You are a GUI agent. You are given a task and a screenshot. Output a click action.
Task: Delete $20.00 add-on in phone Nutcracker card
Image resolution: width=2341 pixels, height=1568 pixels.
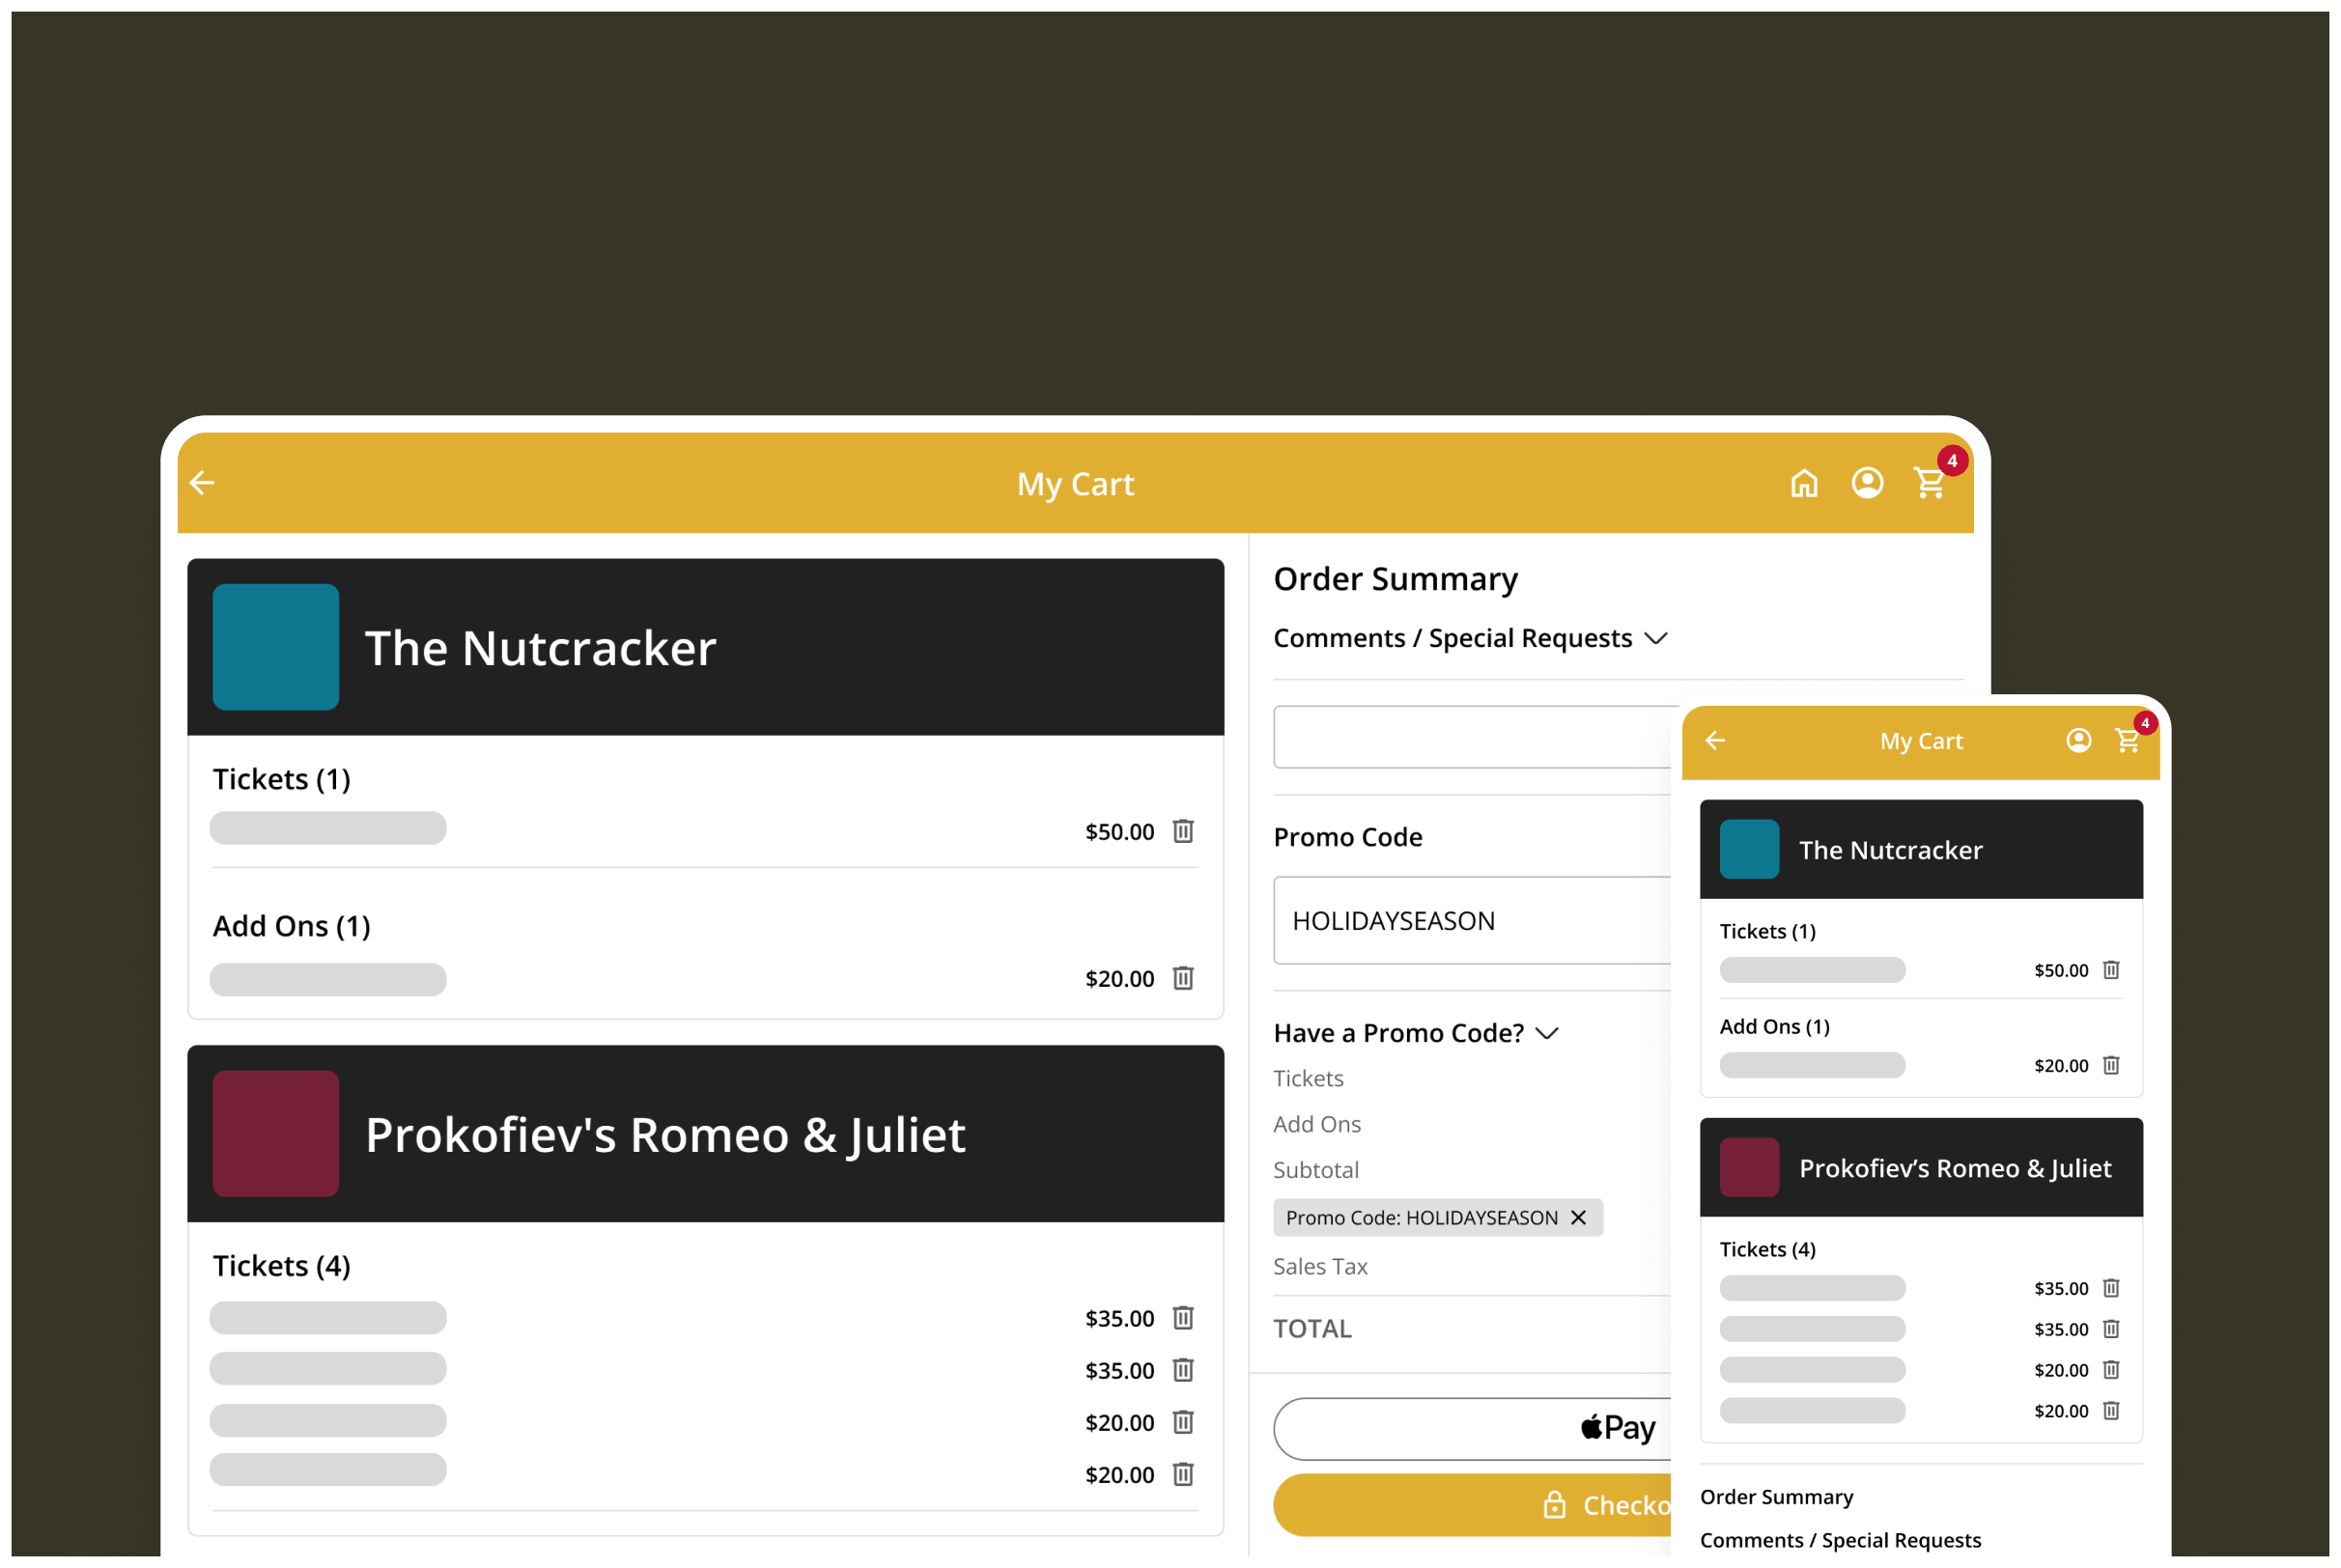click(x=2110, y=1065)
